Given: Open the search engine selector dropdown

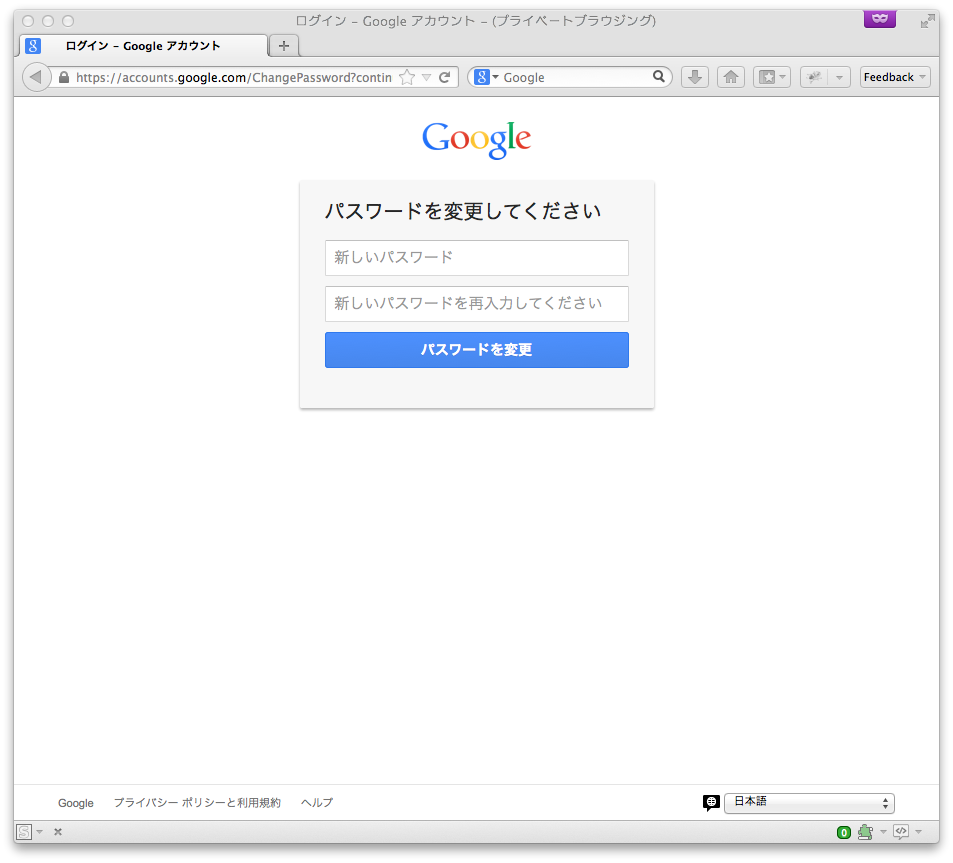Looking at the screenshot, I should (486, 77).
